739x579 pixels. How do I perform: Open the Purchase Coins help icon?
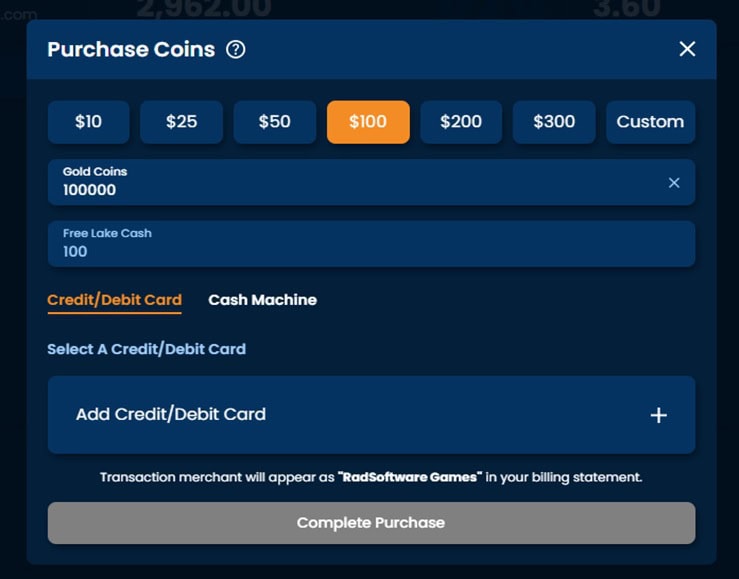click(236, 49)
